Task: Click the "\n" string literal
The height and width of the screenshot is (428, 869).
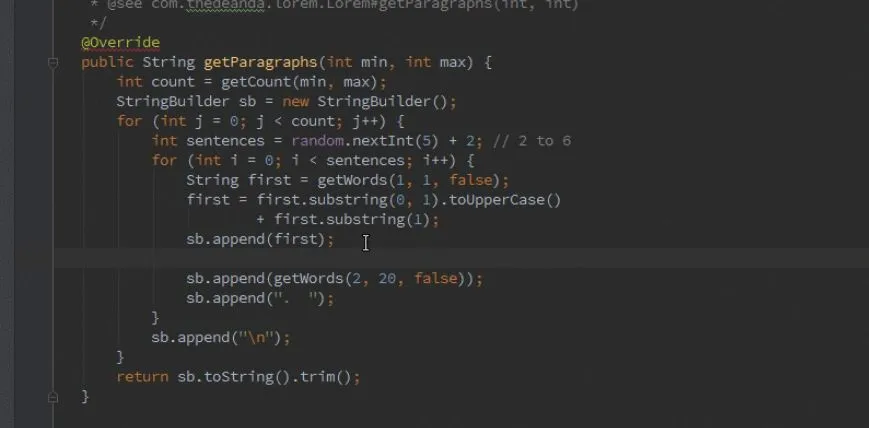Action: click(260, 338)
